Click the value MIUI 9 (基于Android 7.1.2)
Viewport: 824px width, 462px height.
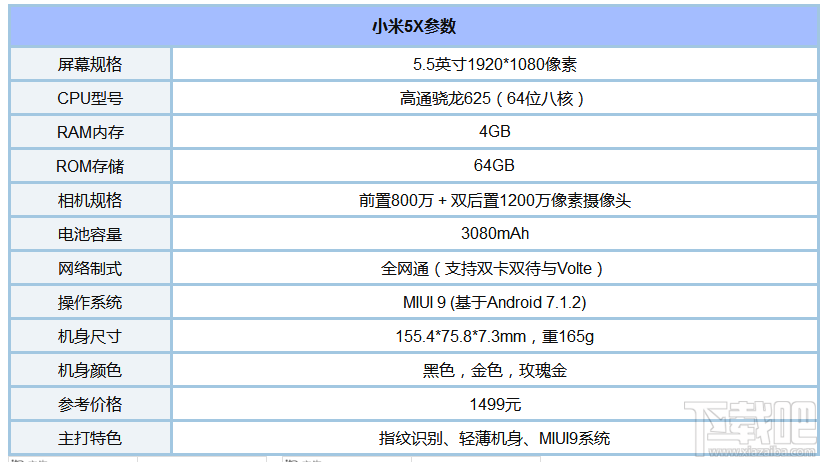tap(495, 302)
